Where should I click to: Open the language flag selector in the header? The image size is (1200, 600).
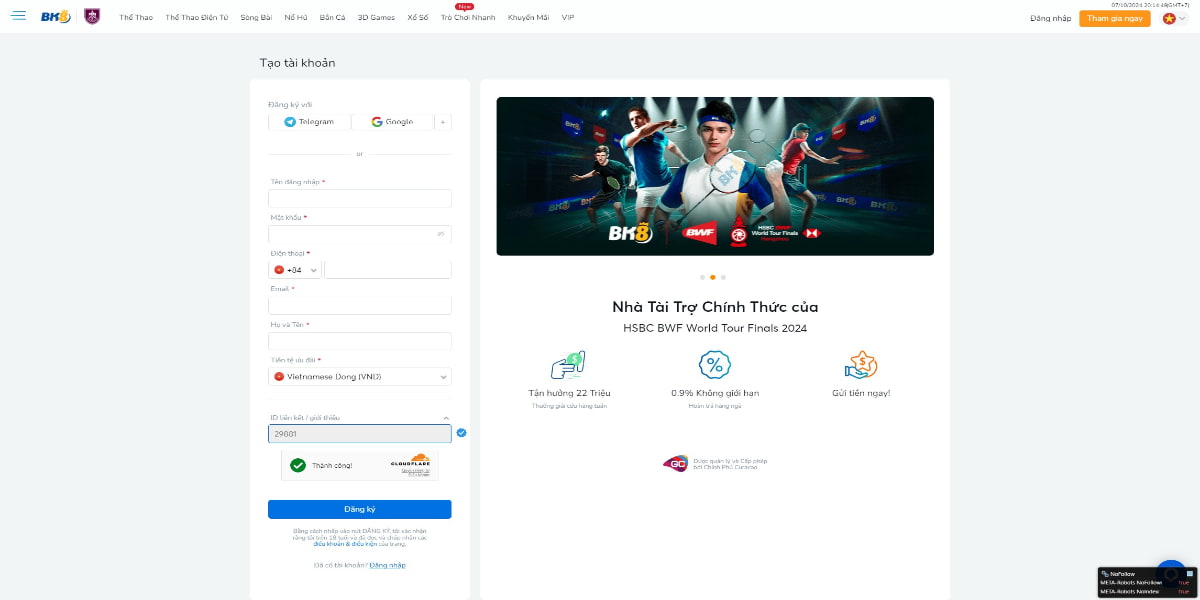pyautogui.click(x=1173, y=18)
